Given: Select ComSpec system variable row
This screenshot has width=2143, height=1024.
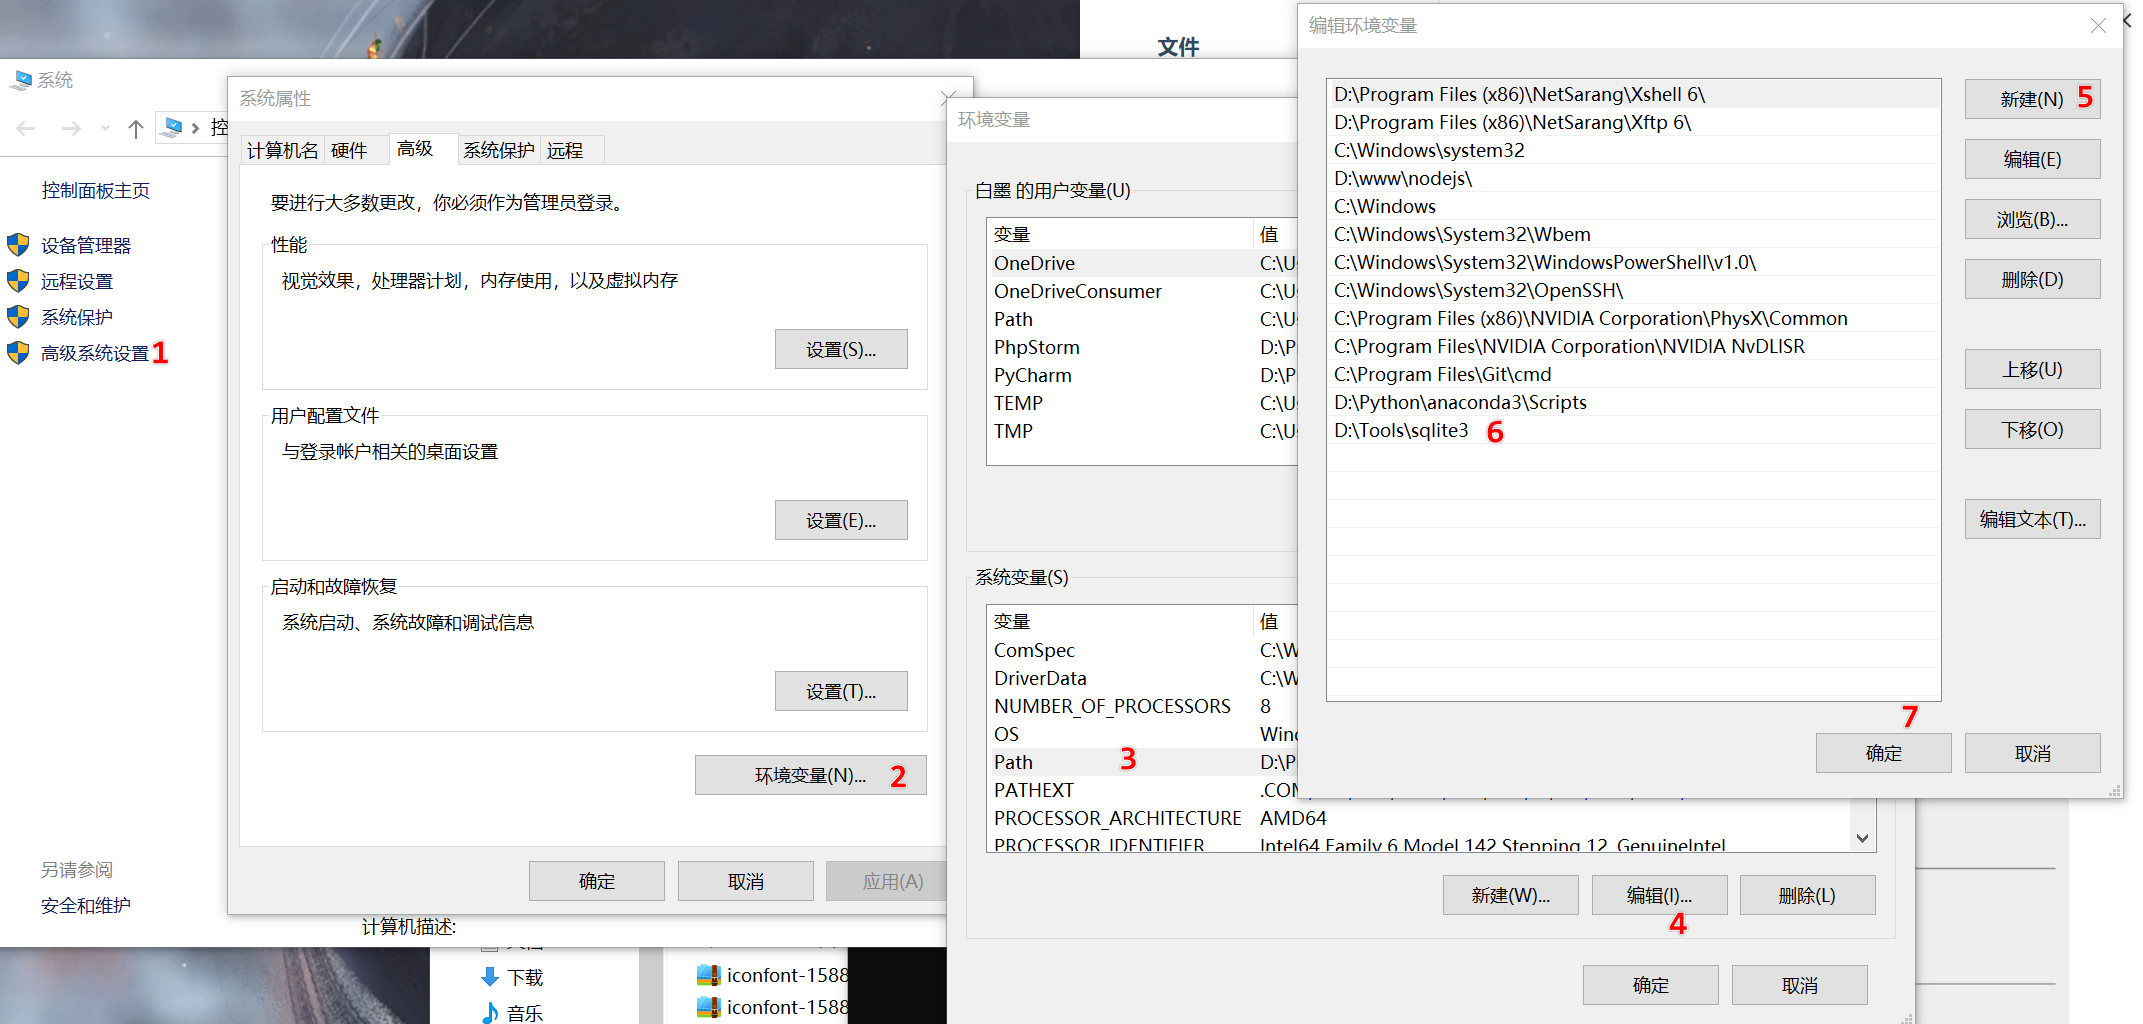Looking at the screenshot, I should tap(1142, 650).
